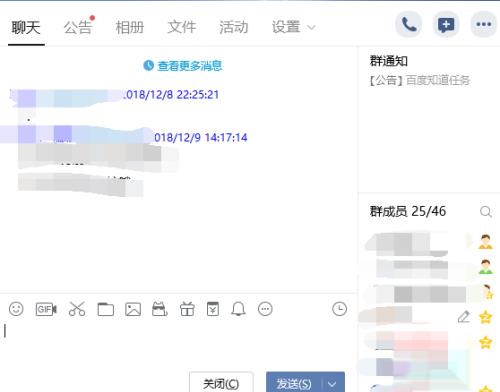Click the orange member avatar icon
Viewport: 500px width, 392px height.
point(485,241)
